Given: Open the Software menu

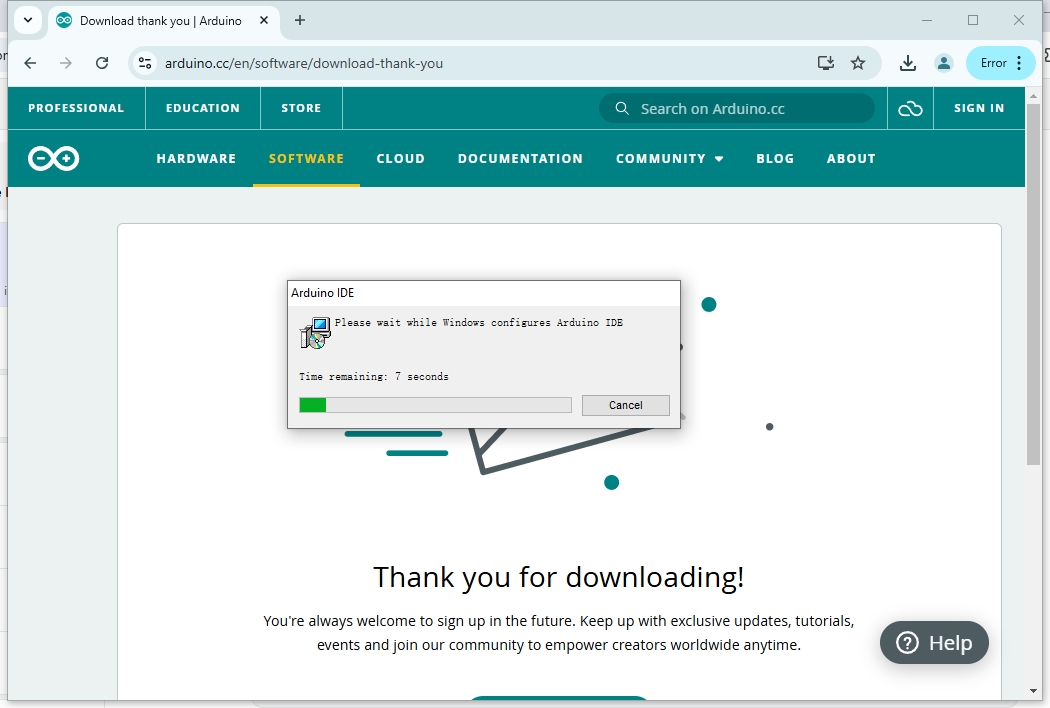Looking at the screenshot, I should click(x=306, y=159).
